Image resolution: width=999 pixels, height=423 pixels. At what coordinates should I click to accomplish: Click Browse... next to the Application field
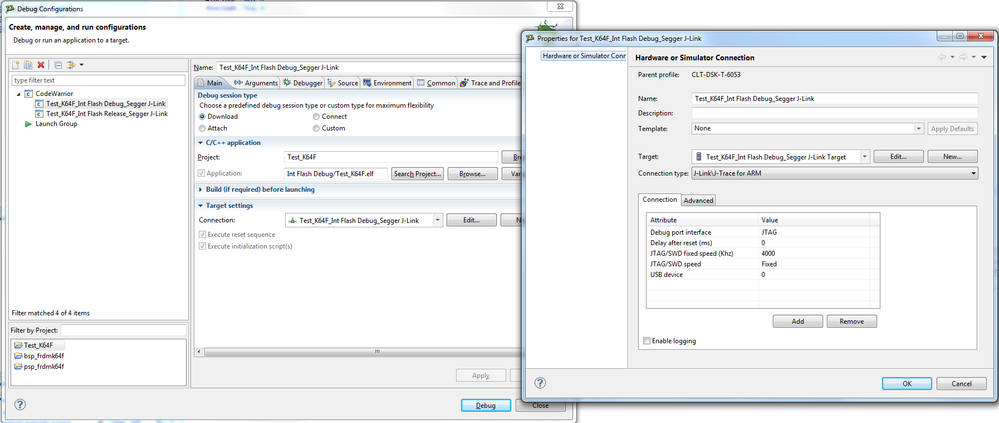click(x=472, y=173)
